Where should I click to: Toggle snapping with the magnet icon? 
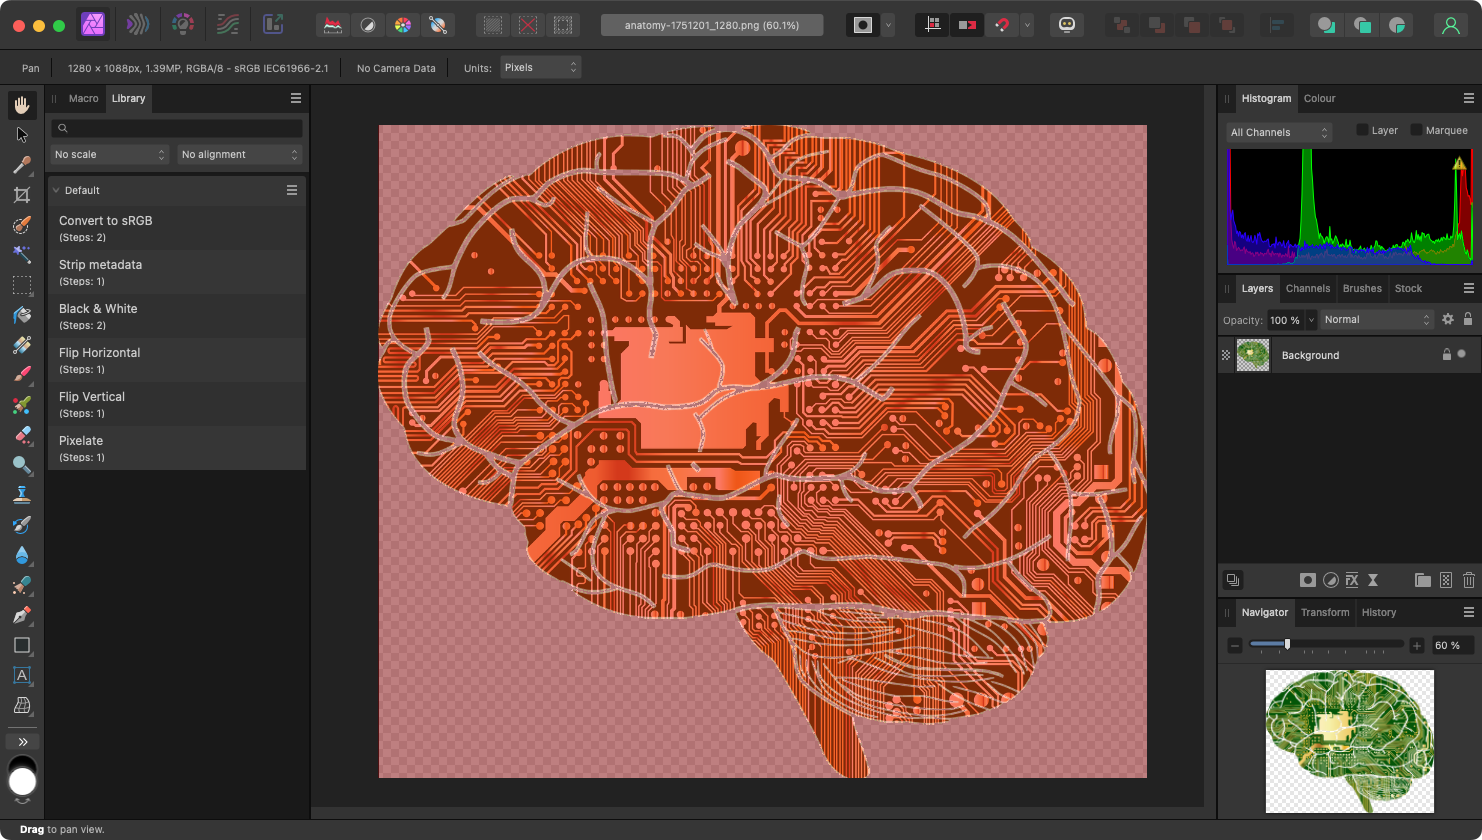tap(1002, 25)
